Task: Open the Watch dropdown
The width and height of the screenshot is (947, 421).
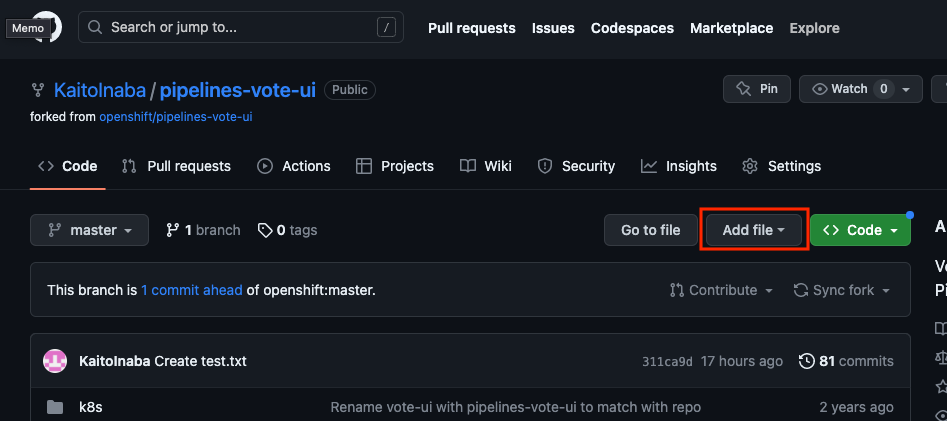Action: click(x=861, y=89)
